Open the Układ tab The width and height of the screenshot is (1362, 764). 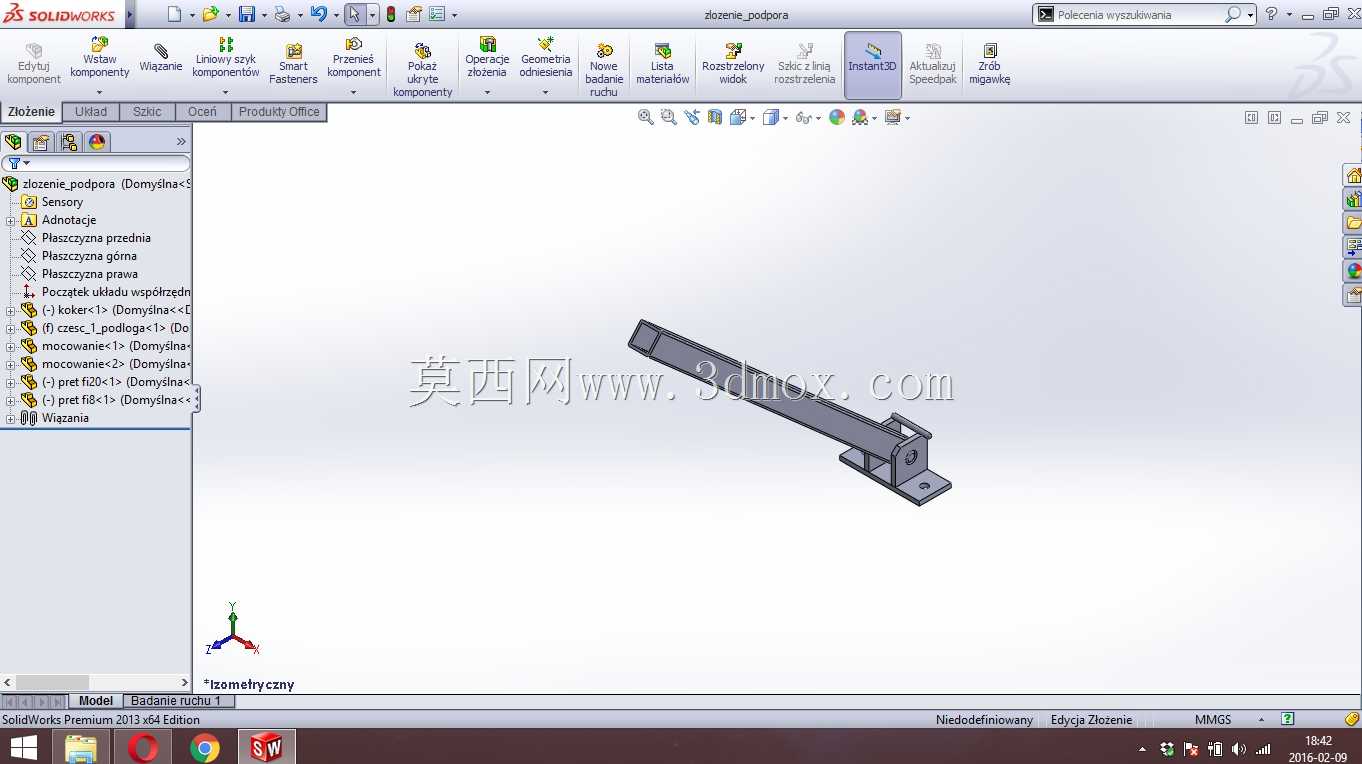pyautogui.click(x=91, y=112)
